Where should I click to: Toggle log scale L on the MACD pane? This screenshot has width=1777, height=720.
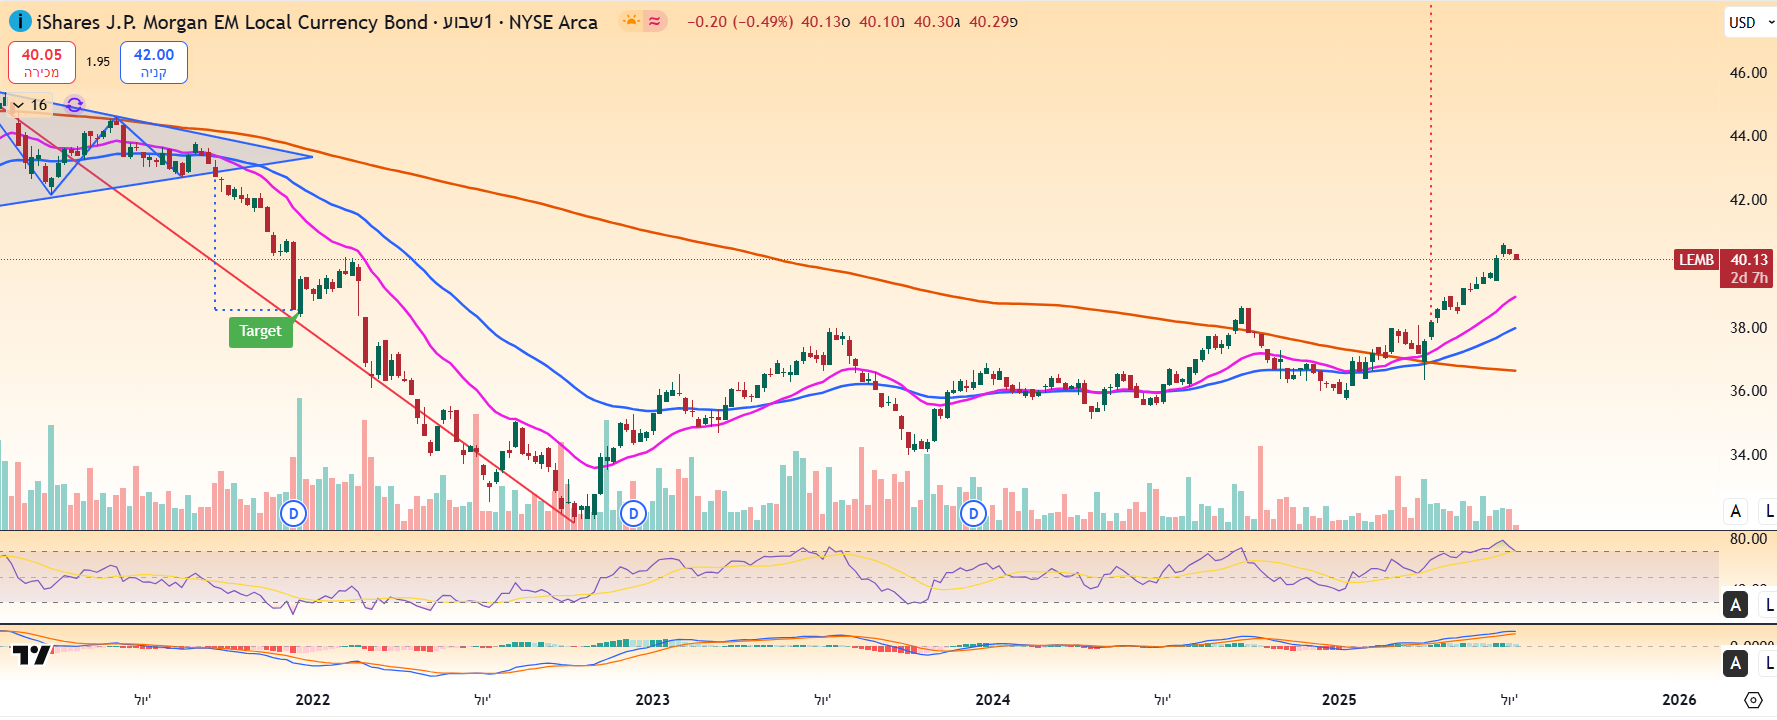click(x=1769, y=663)
